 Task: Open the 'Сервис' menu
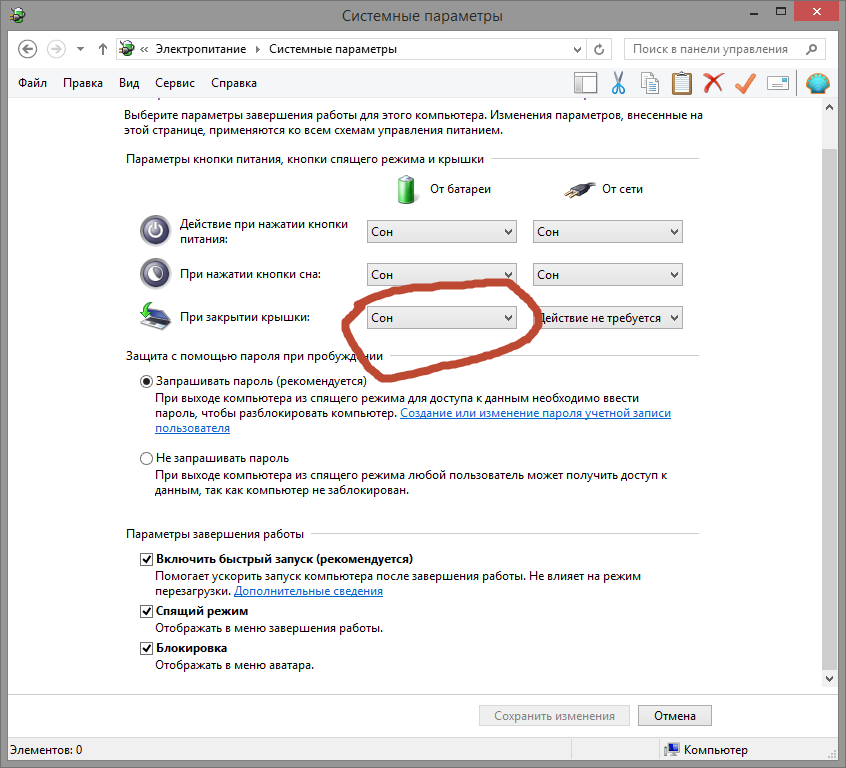(175, 83)
